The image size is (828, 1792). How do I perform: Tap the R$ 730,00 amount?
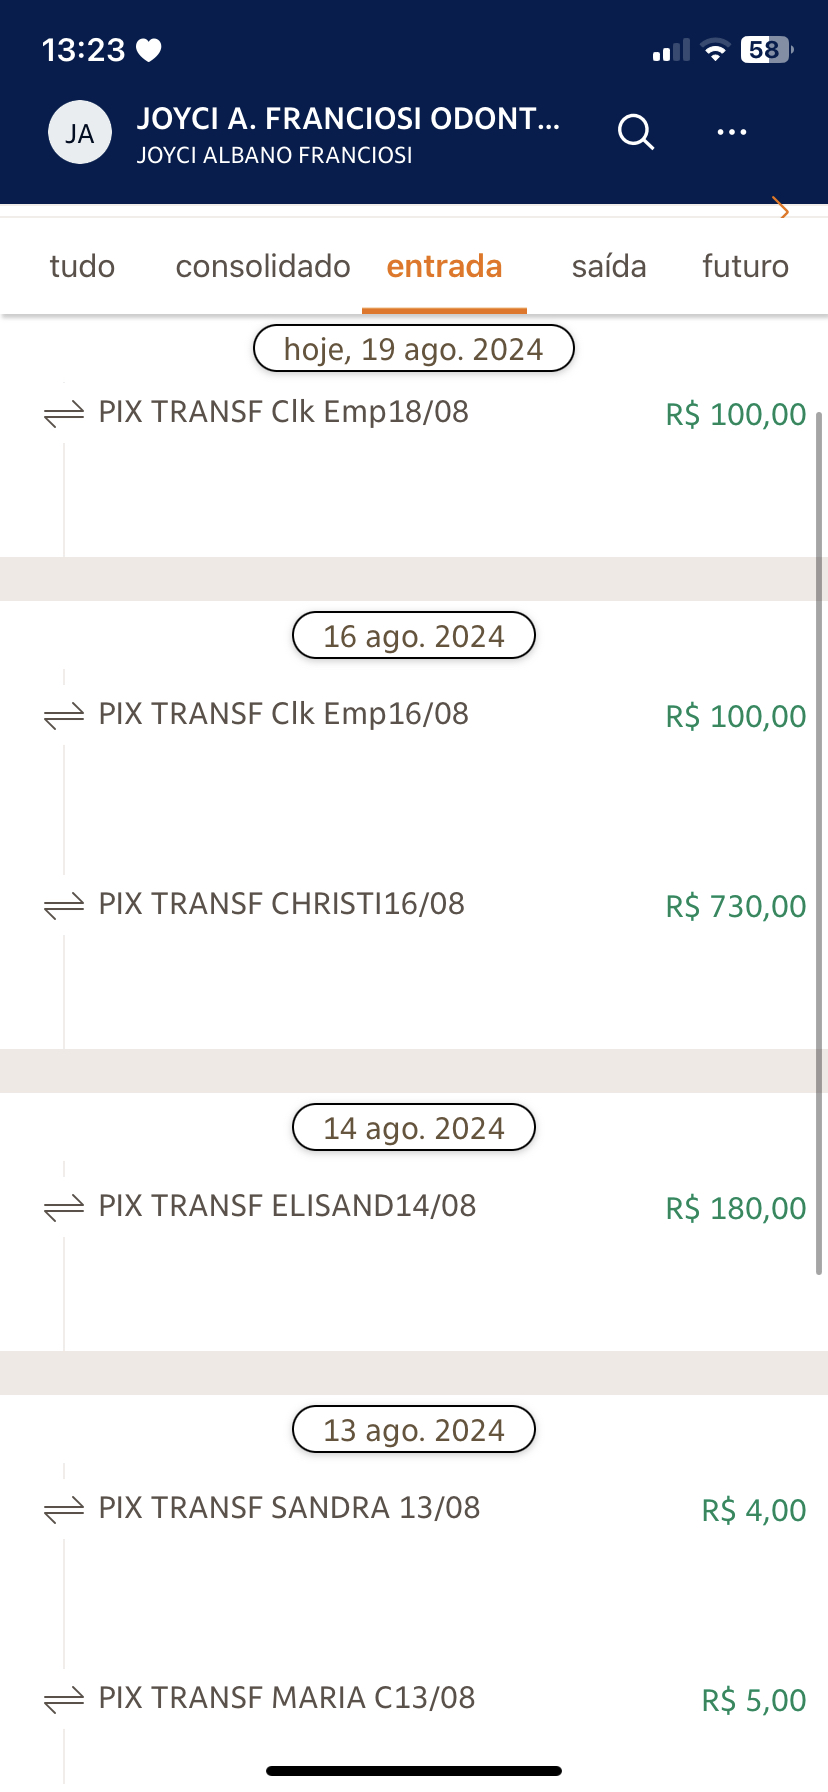736,907
